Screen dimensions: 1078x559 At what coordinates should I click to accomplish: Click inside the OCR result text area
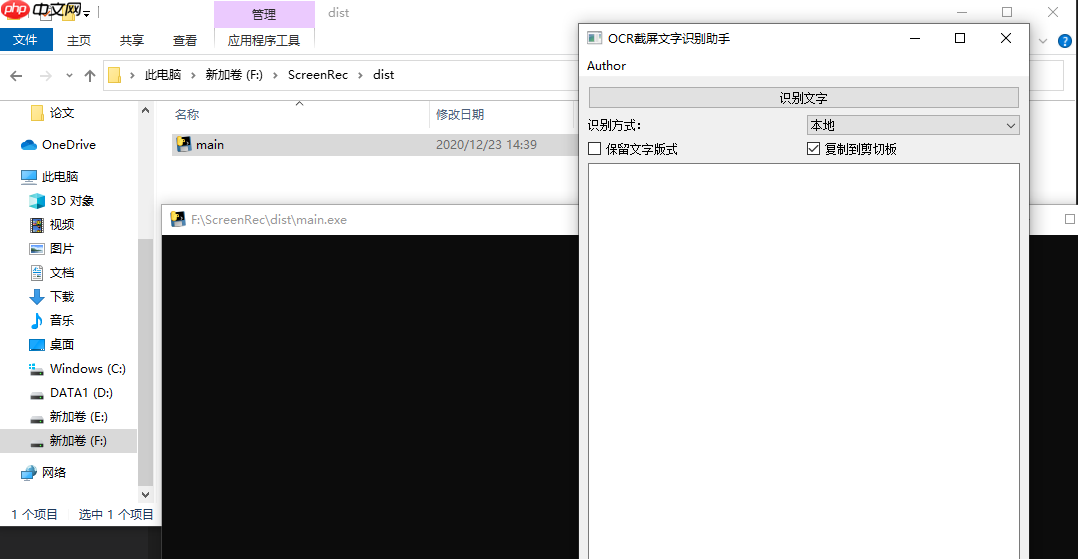pyautogui.click(x=804, y=361)
